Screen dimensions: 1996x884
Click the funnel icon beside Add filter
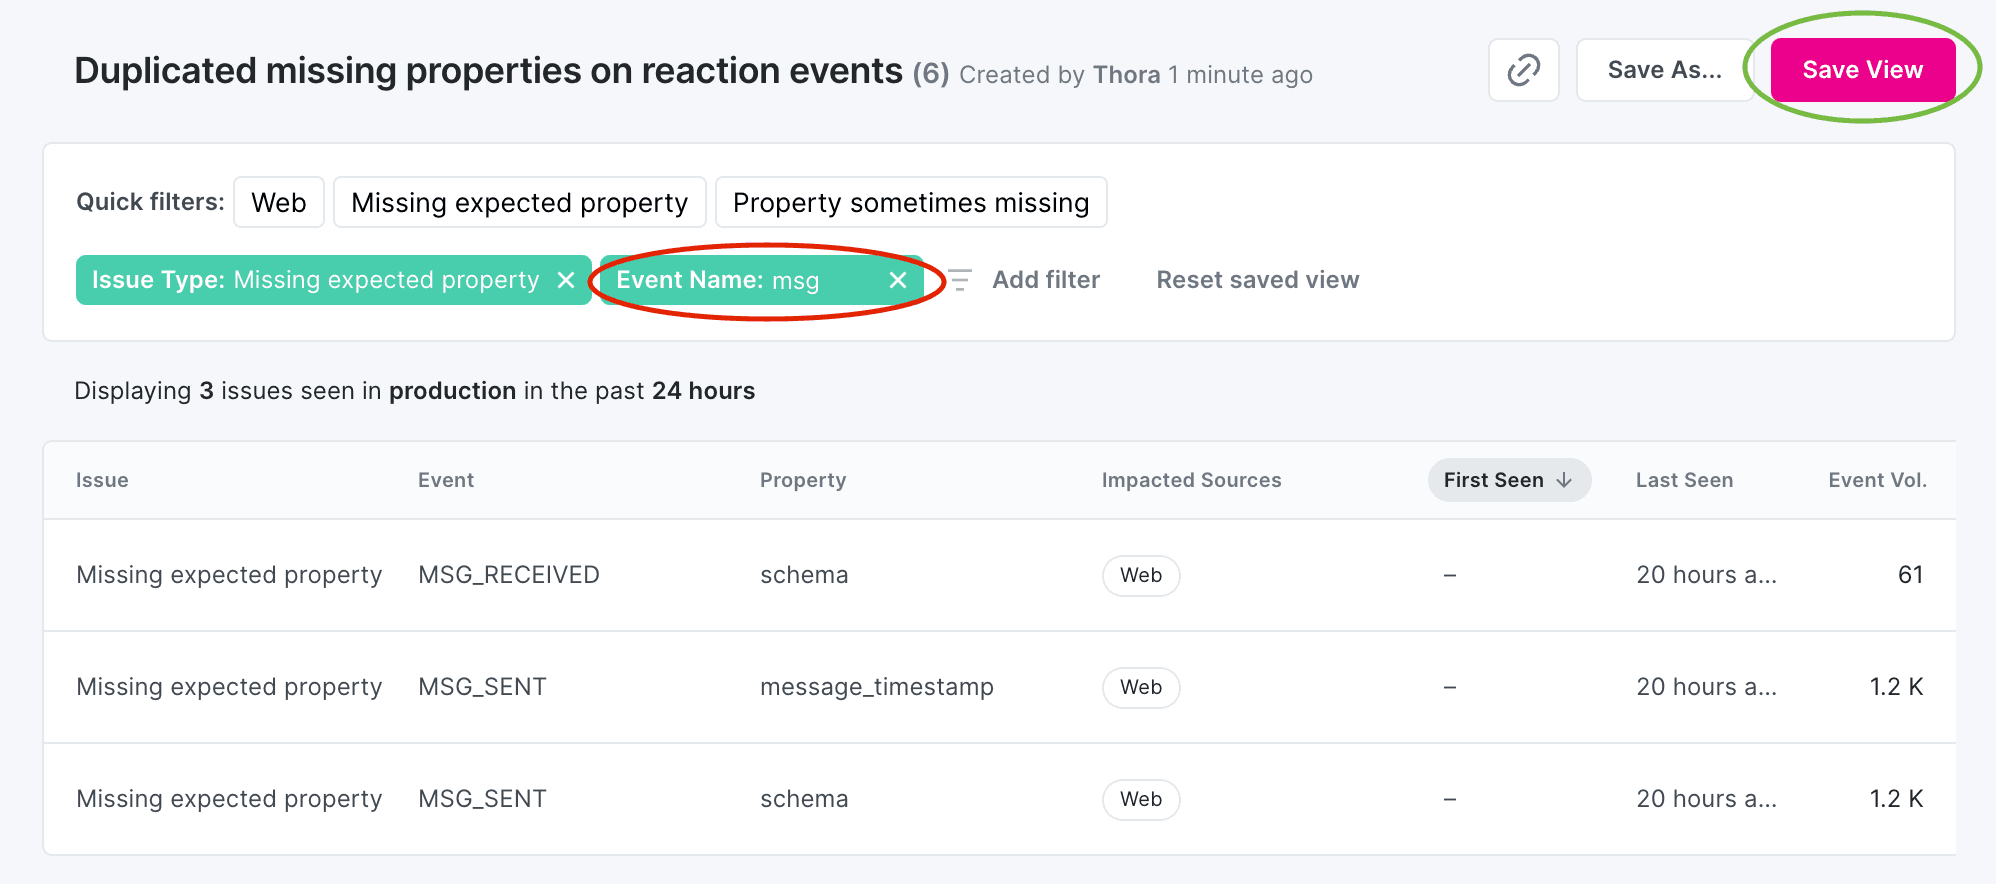[x=959, y=280]
